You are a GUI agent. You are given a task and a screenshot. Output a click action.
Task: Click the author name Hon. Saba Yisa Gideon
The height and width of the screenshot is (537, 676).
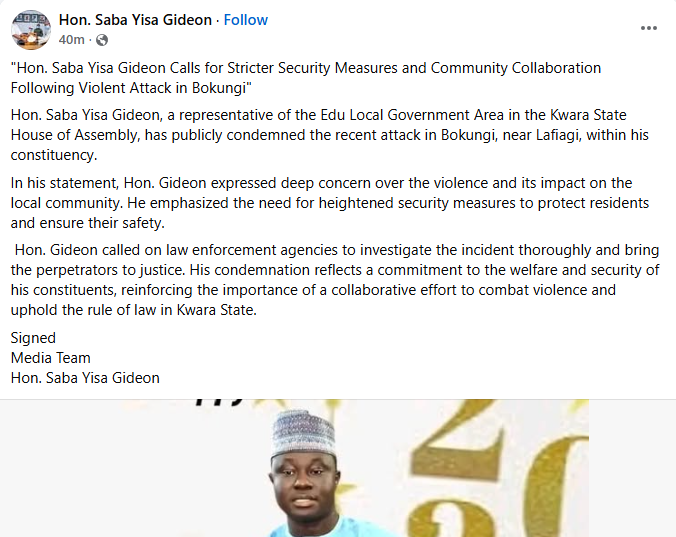(135, 20)
